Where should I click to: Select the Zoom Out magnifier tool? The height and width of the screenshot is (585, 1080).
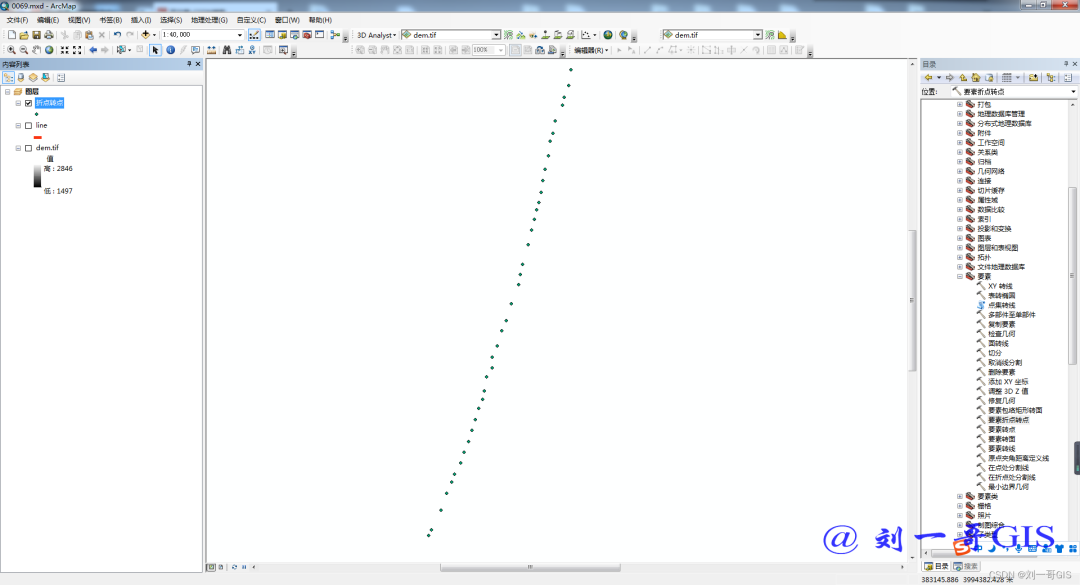pyautogui.click(x=23, y=50)
